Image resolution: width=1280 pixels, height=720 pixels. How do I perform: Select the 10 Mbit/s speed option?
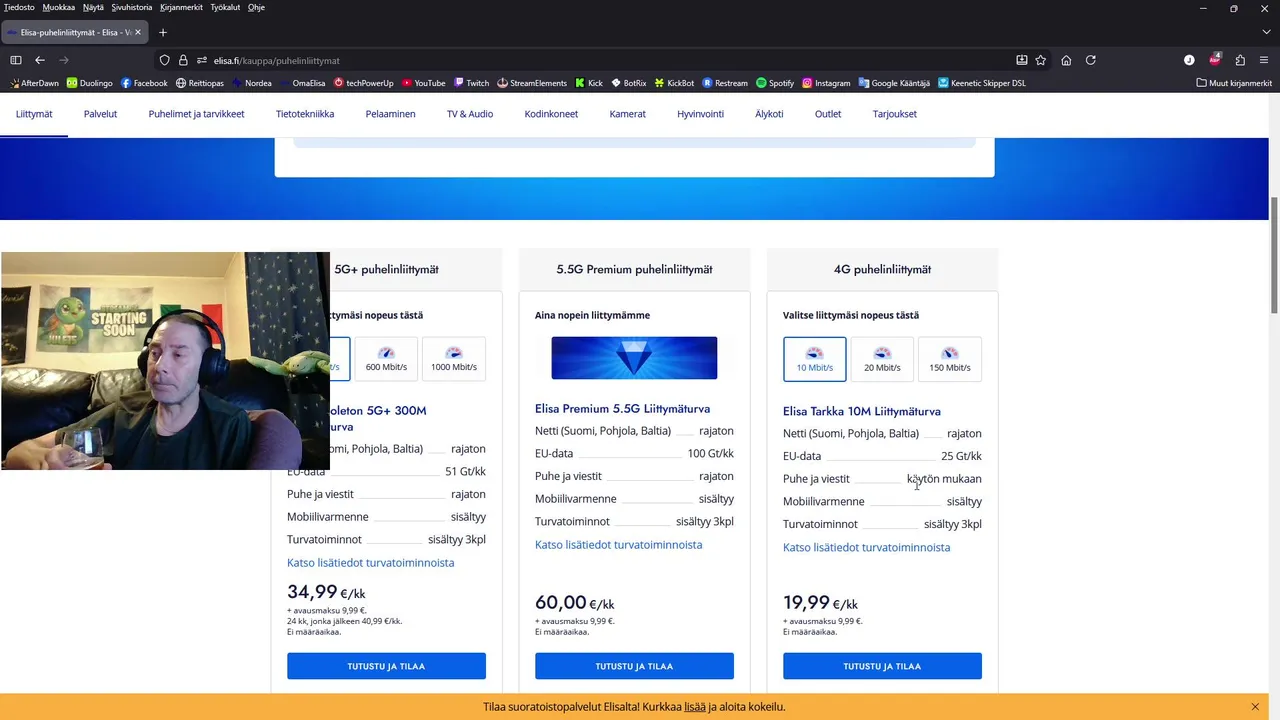[815, 359]
